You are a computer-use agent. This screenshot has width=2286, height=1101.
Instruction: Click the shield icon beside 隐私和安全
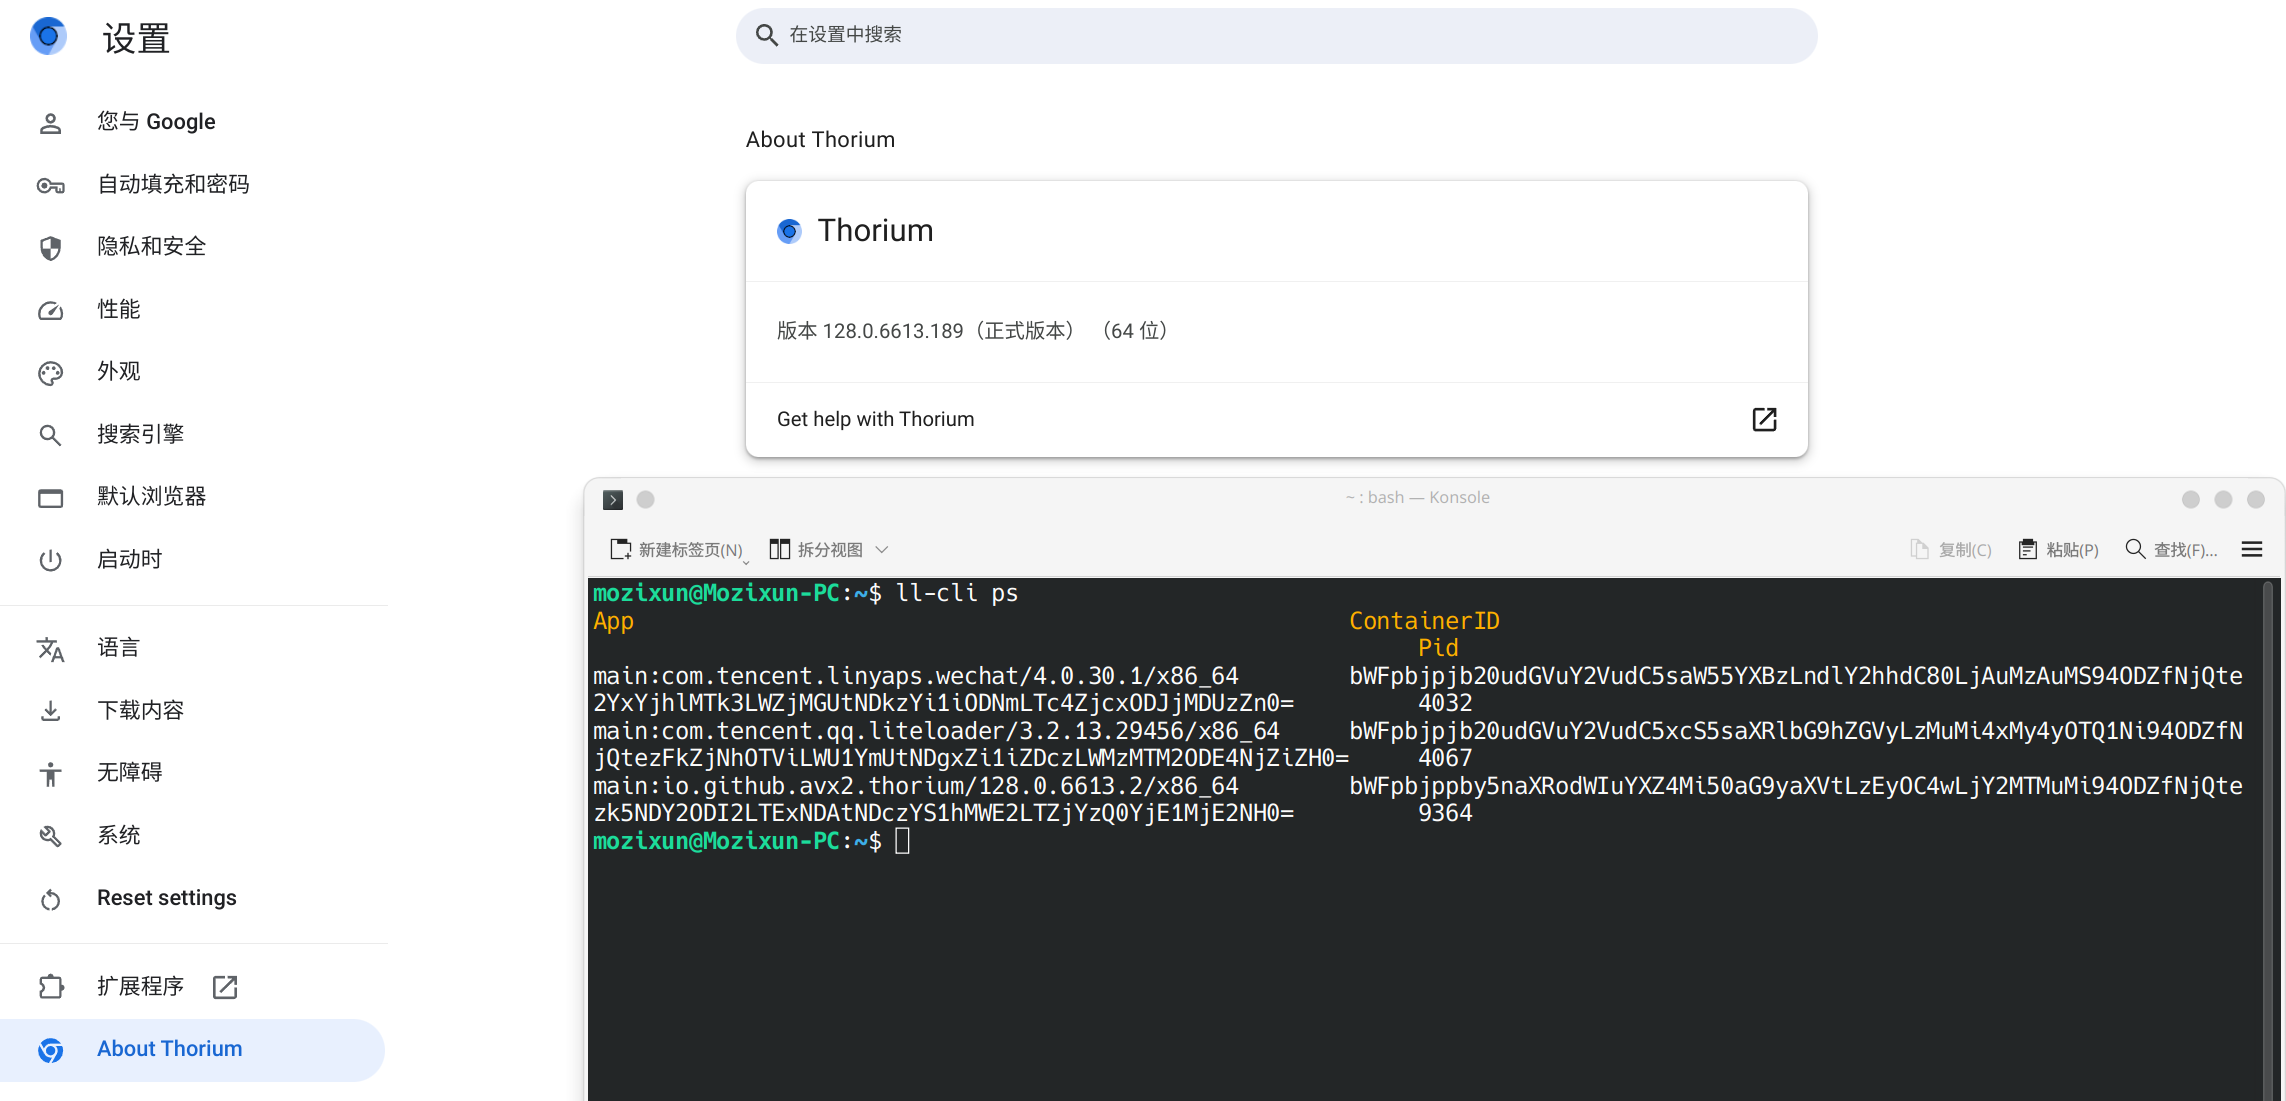[50, 248]
